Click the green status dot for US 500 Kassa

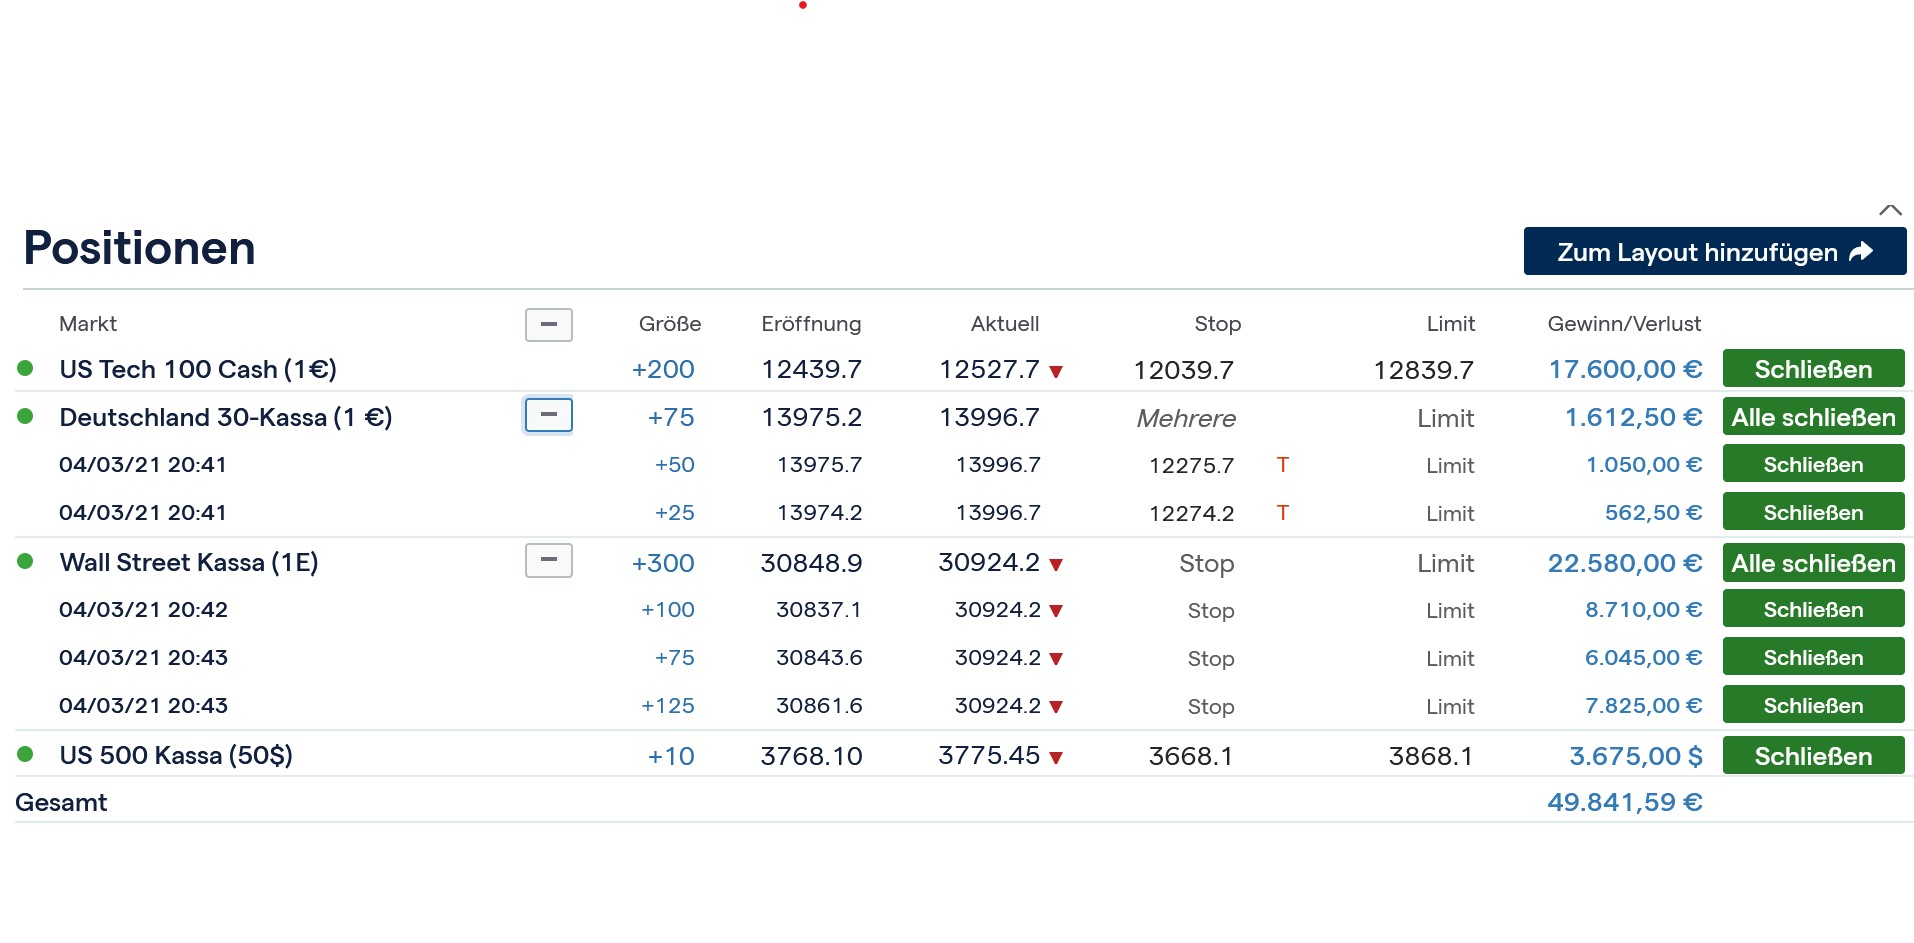click(24, 755)
